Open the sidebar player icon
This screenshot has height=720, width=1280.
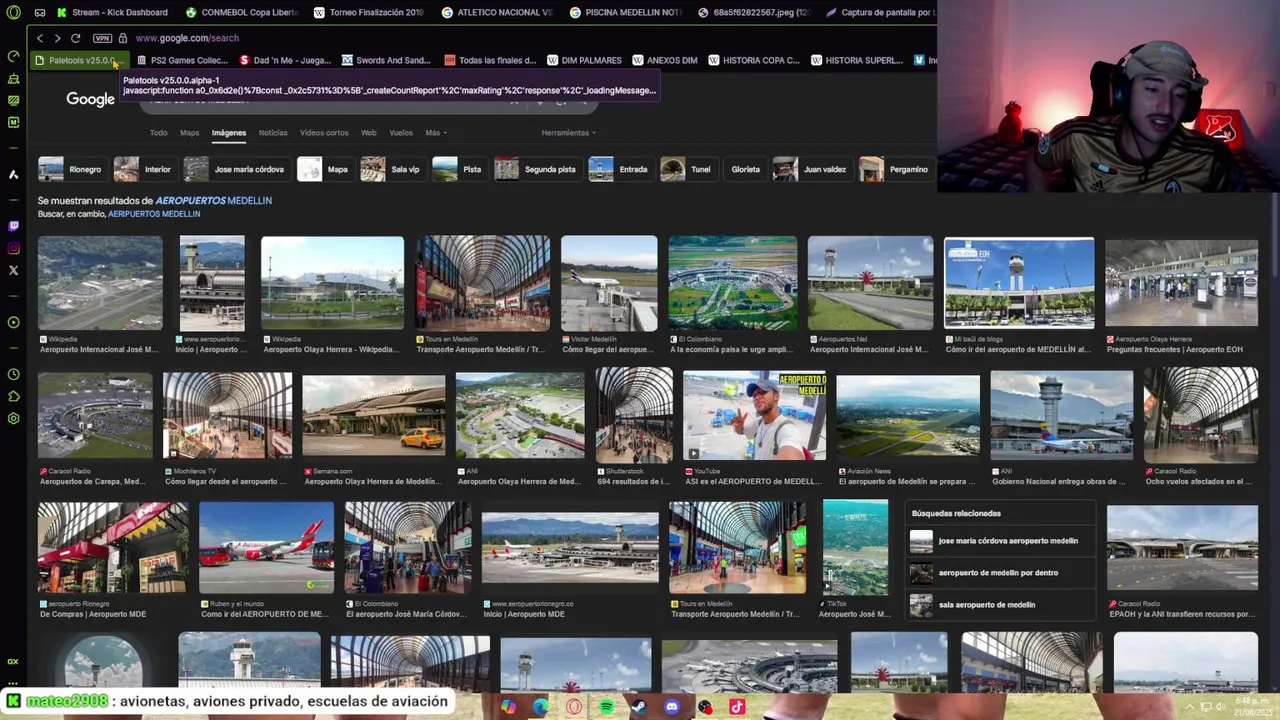13,322
